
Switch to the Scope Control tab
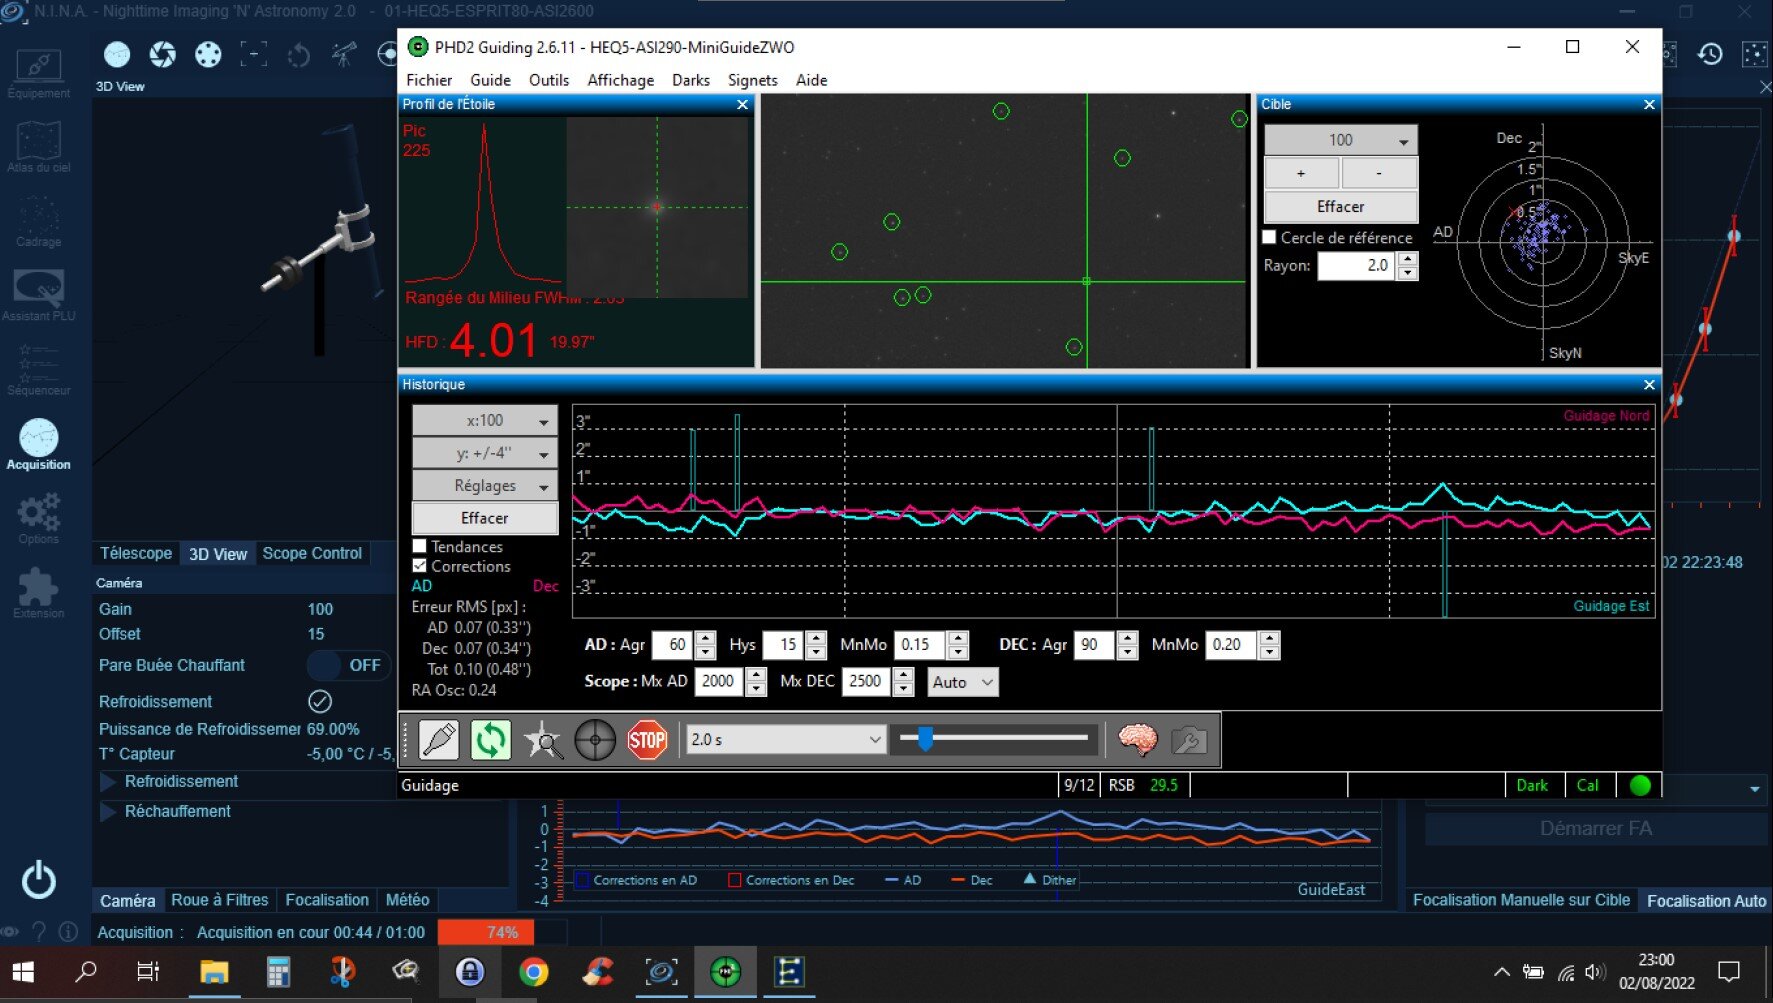pyautogui.click(x=312, y=553)
